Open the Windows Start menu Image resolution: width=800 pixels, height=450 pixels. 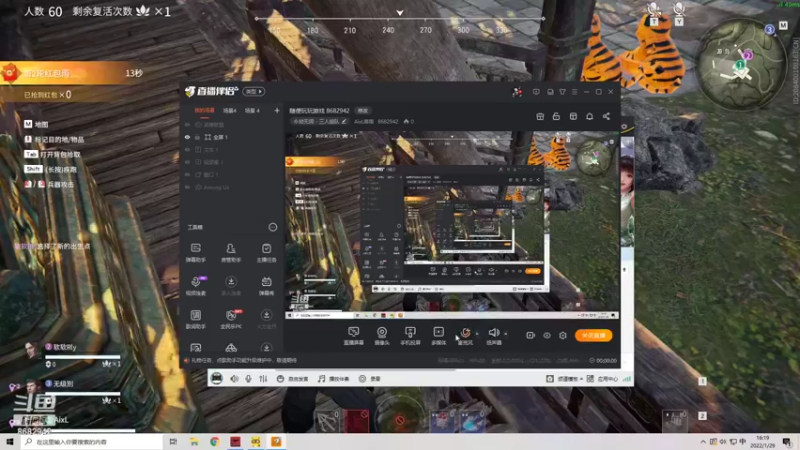pos(10,441)
